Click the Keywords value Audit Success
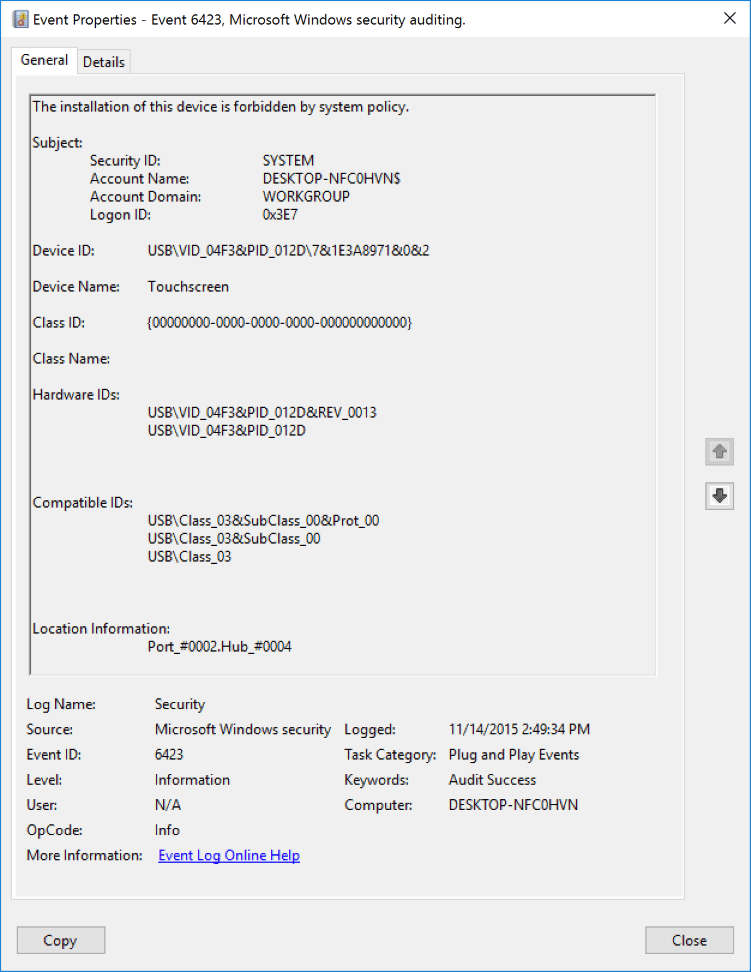751x972 pixels. click(492, 780)
